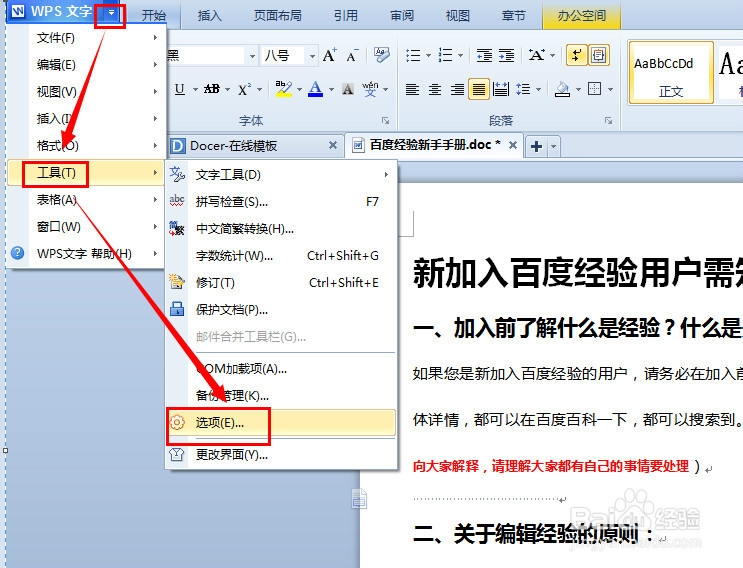Switch to the 插入 ribbon tab
The width and height of the screenshot is (743, 568).
(x=209, y=16)
